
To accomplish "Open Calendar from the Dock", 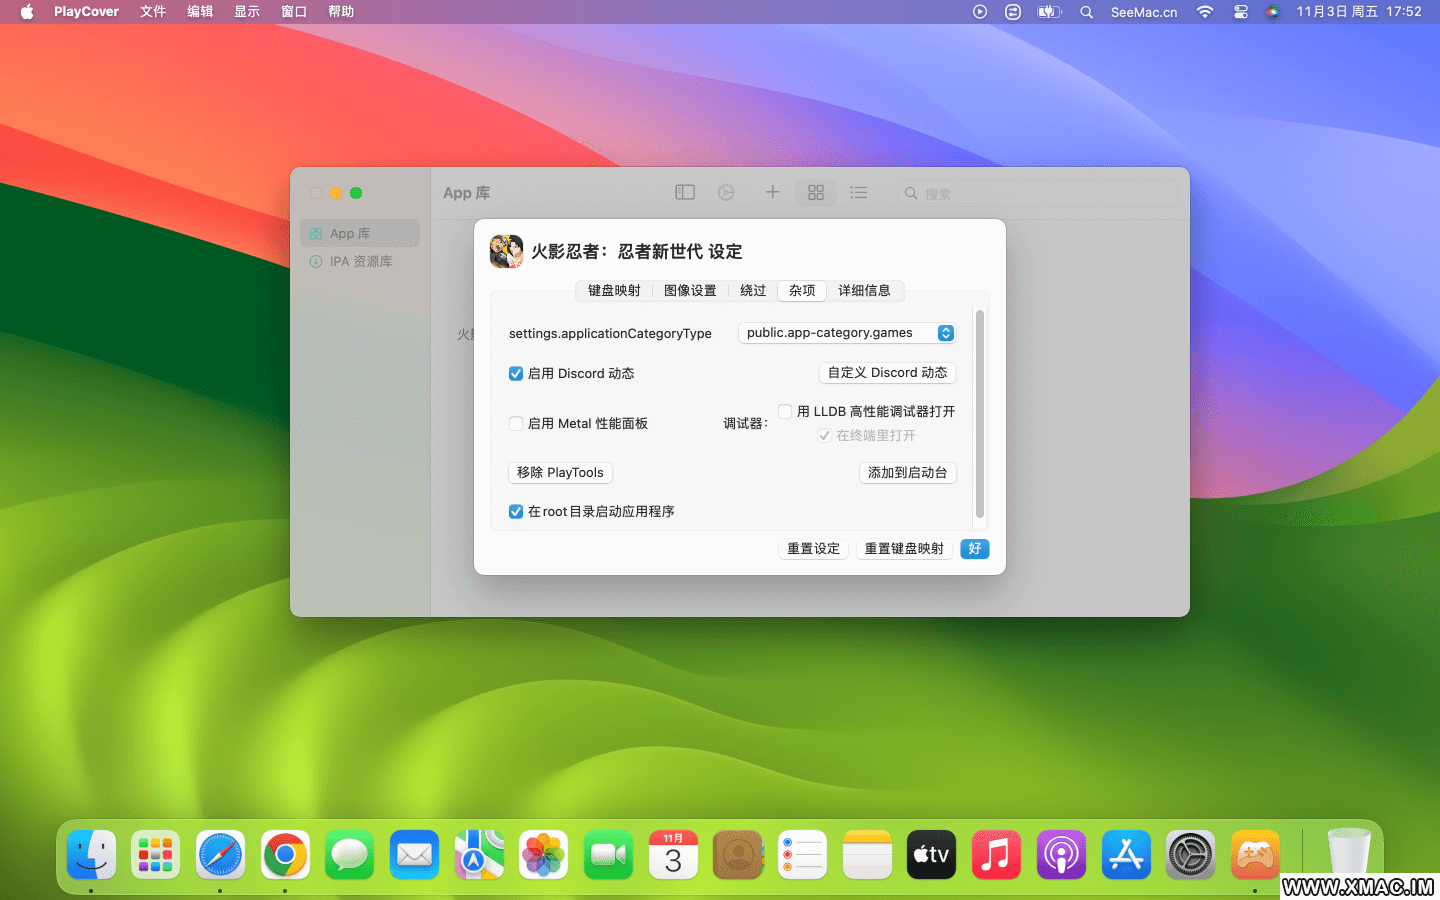I will [673, 855].
